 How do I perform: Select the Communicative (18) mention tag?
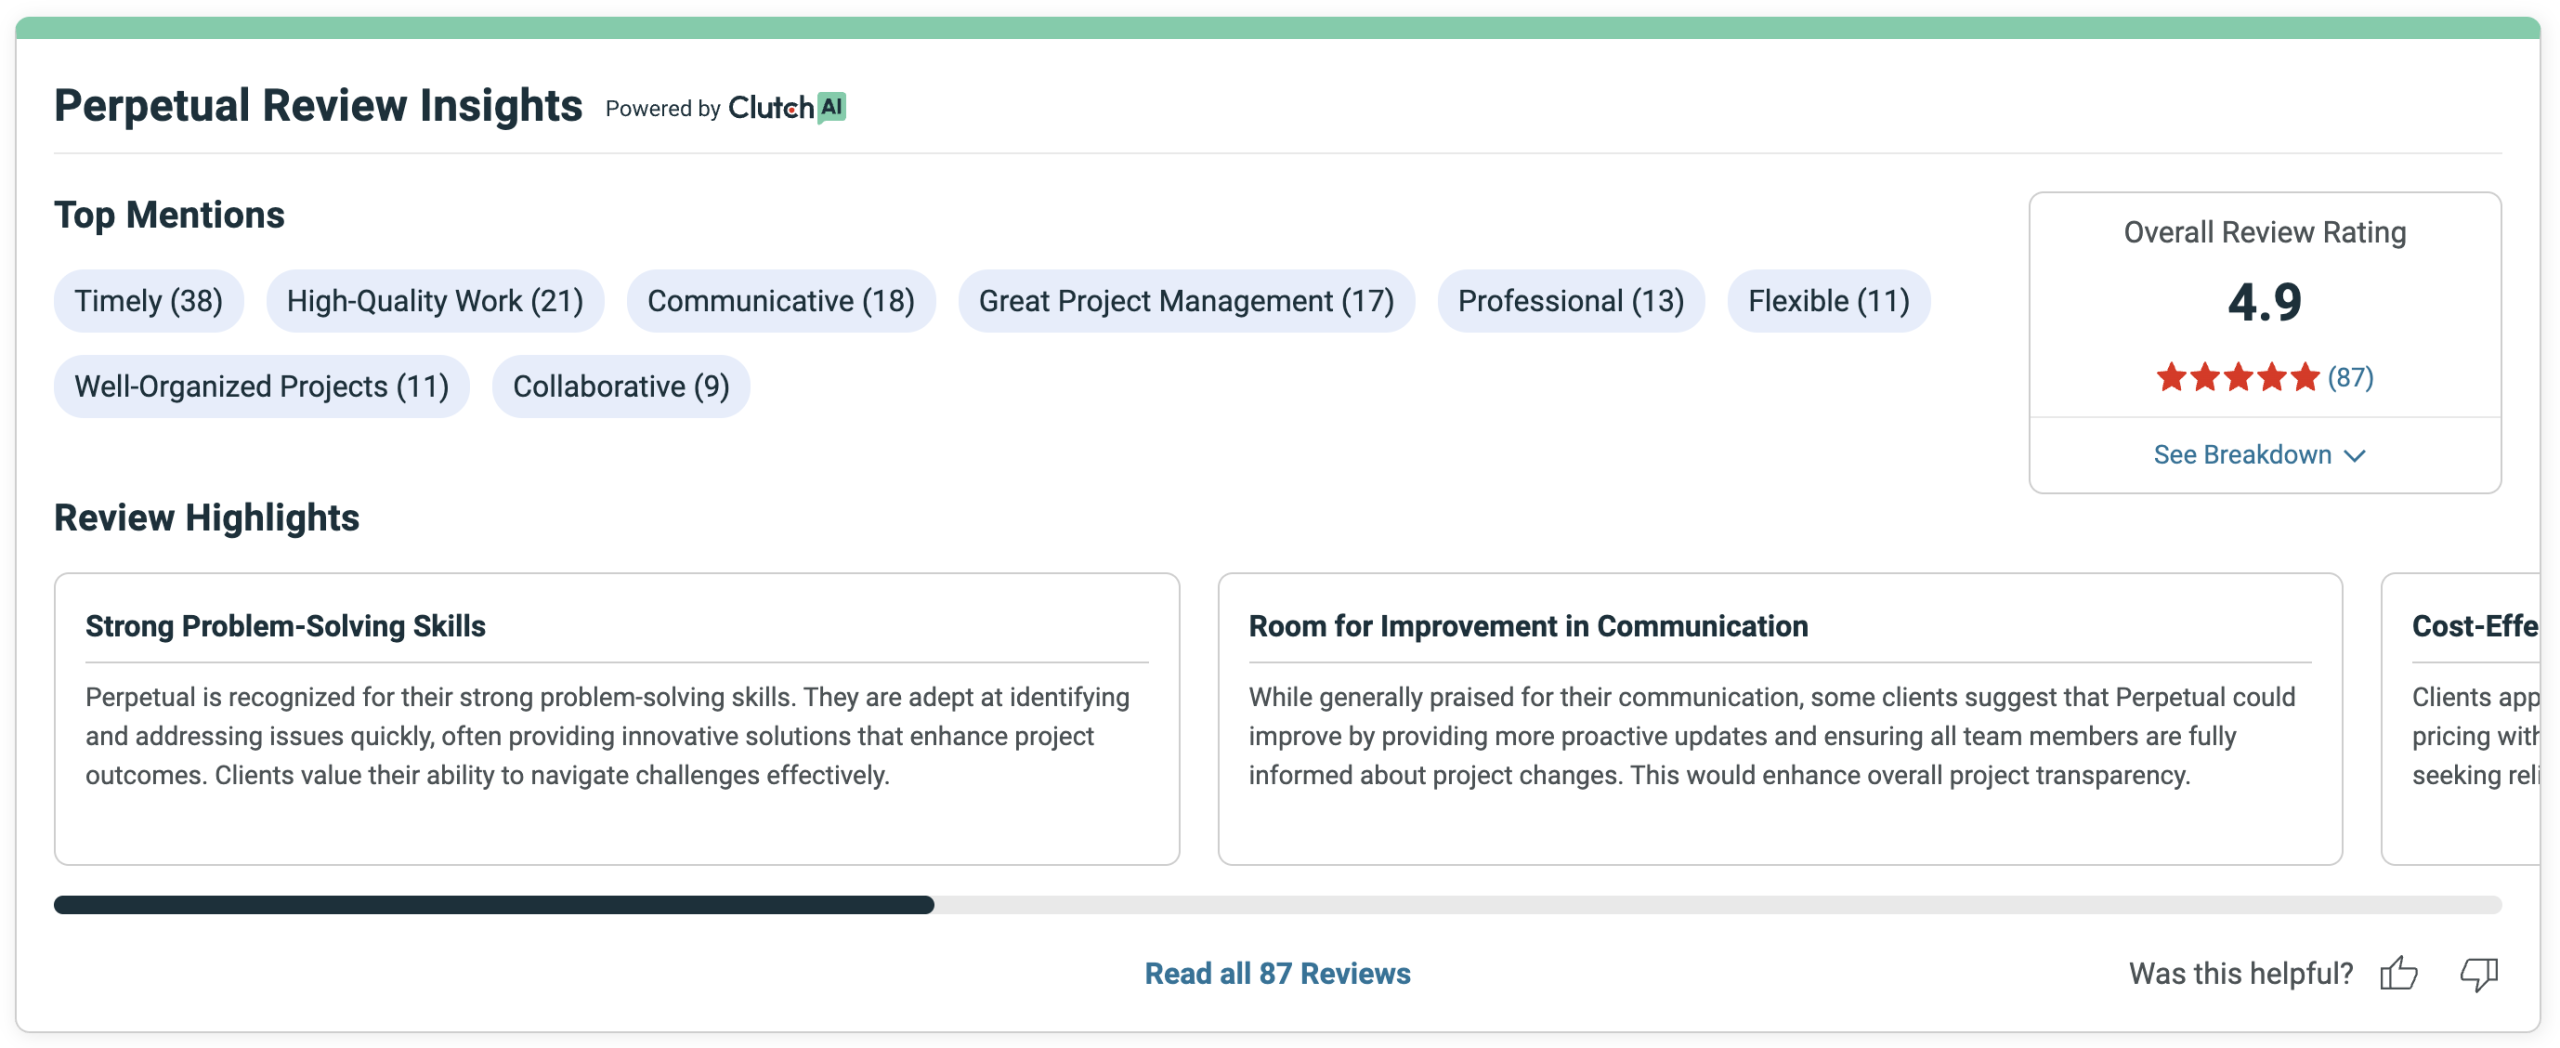click(x=781, y=301)
